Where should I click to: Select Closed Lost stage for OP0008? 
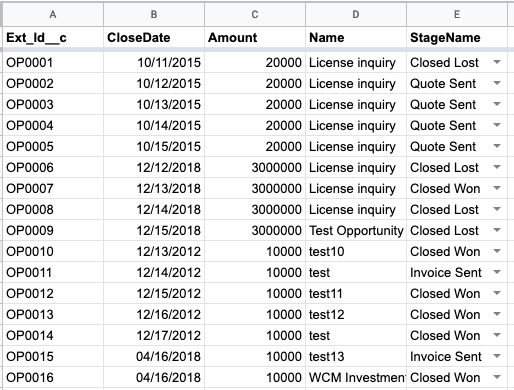click(457, 209)
